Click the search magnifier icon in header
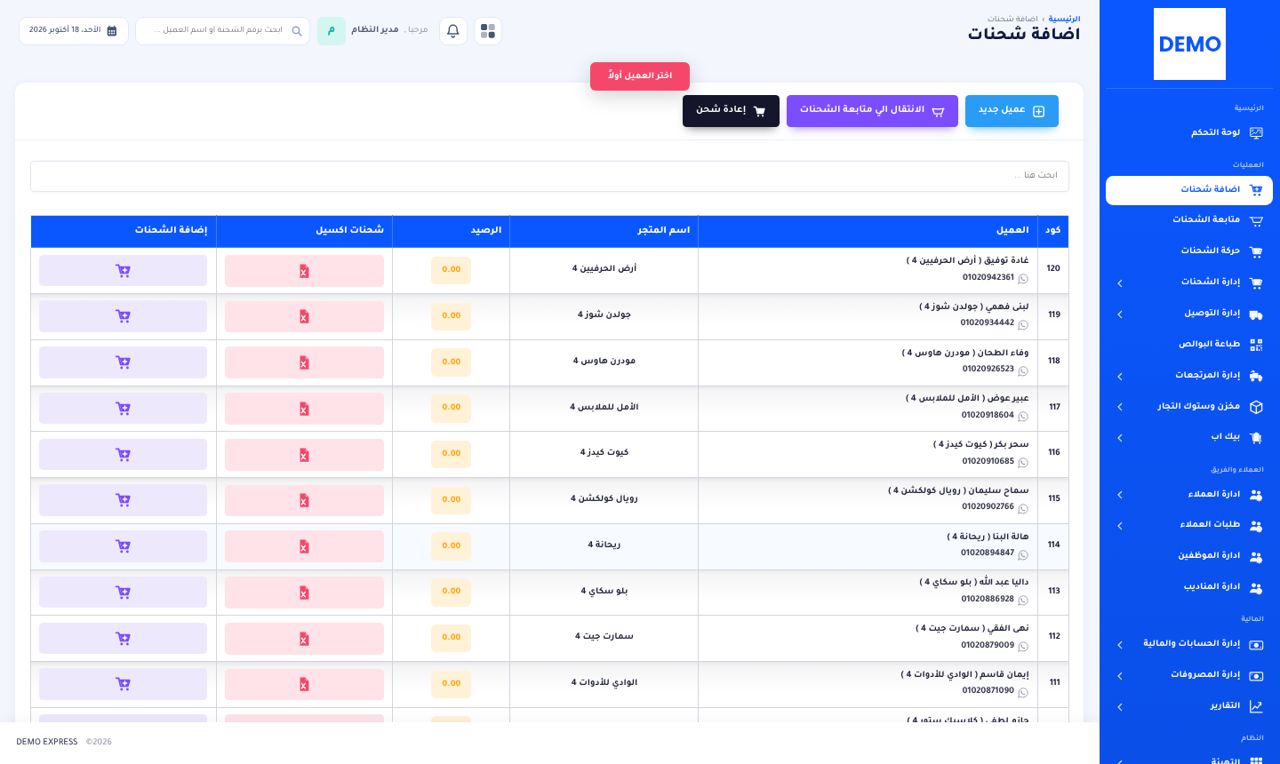Screen dimensions: 1280x764 pos(297,31)
